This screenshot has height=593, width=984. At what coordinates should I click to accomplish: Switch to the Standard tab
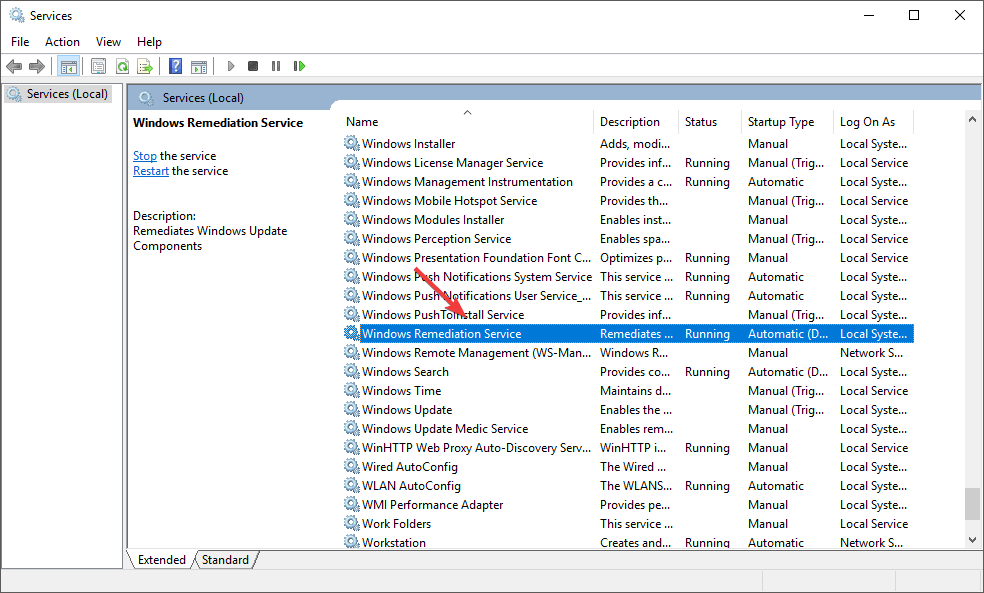tap(225, 560)
